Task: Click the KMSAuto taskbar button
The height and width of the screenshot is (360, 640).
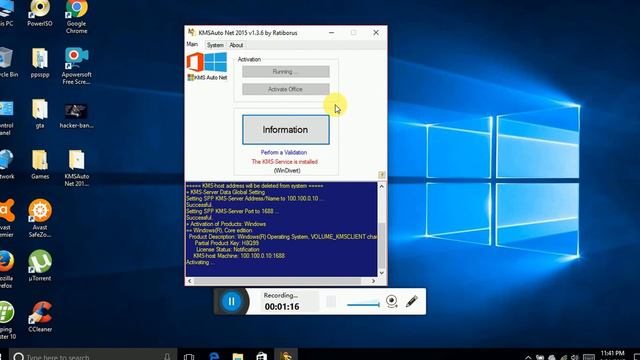Action: [x=286, y=355]
